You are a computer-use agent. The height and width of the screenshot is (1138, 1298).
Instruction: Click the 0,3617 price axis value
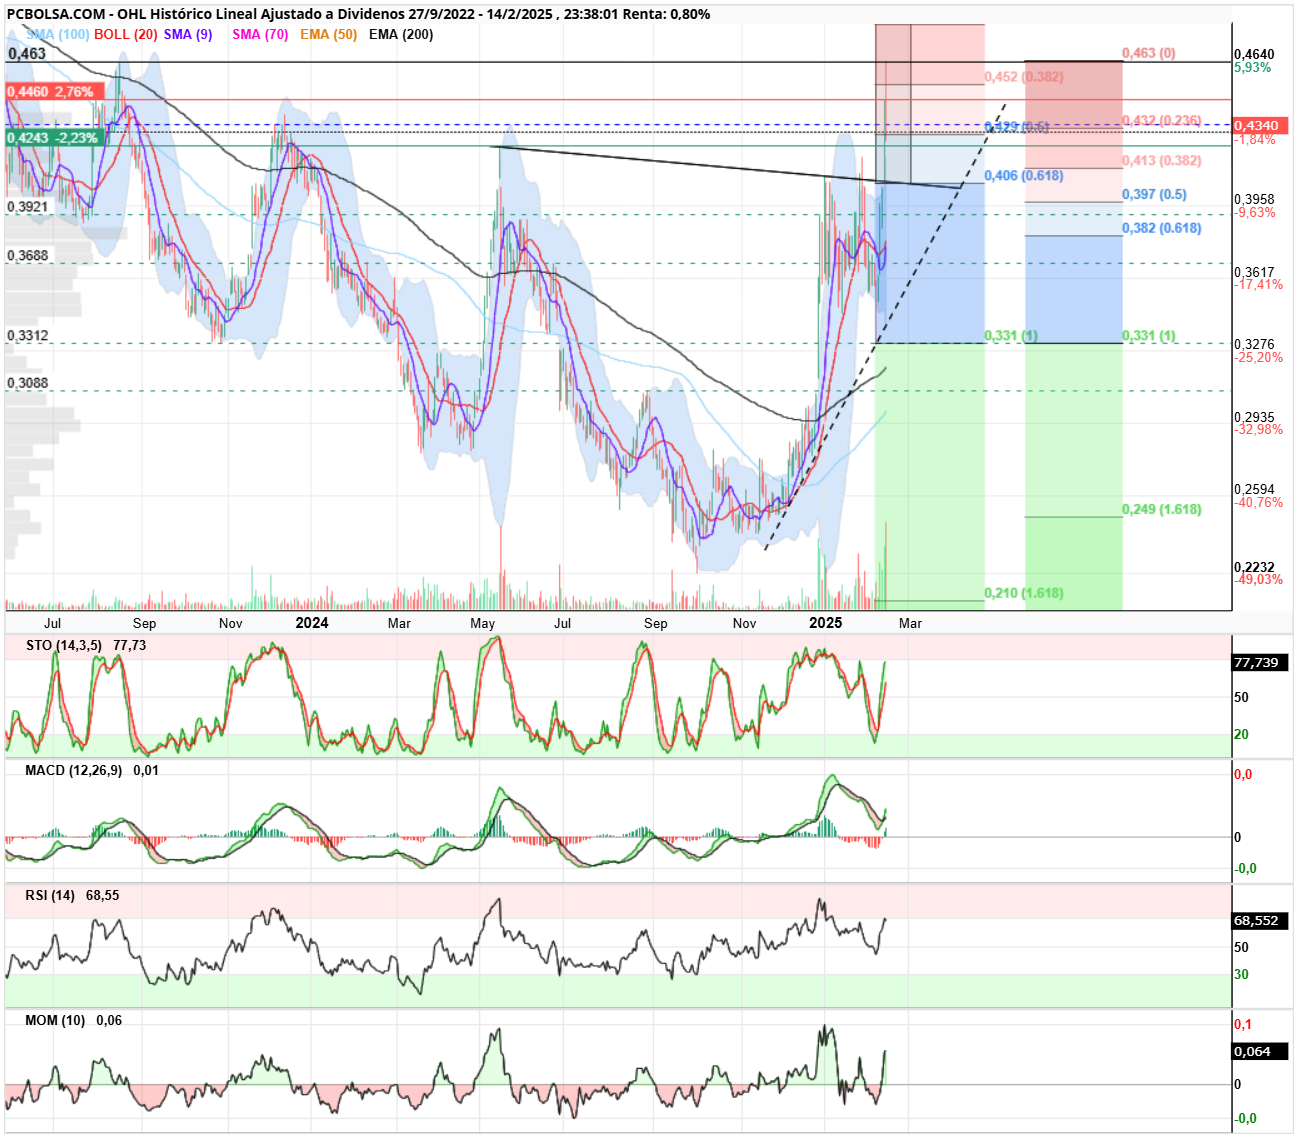1254,272
